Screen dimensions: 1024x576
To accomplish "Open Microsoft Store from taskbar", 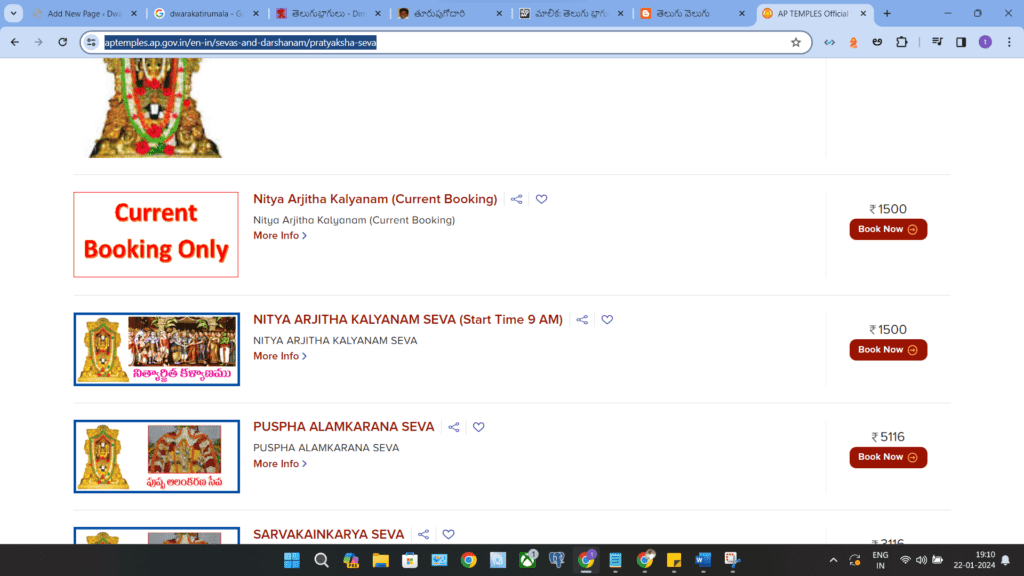I will coord(409,560).
